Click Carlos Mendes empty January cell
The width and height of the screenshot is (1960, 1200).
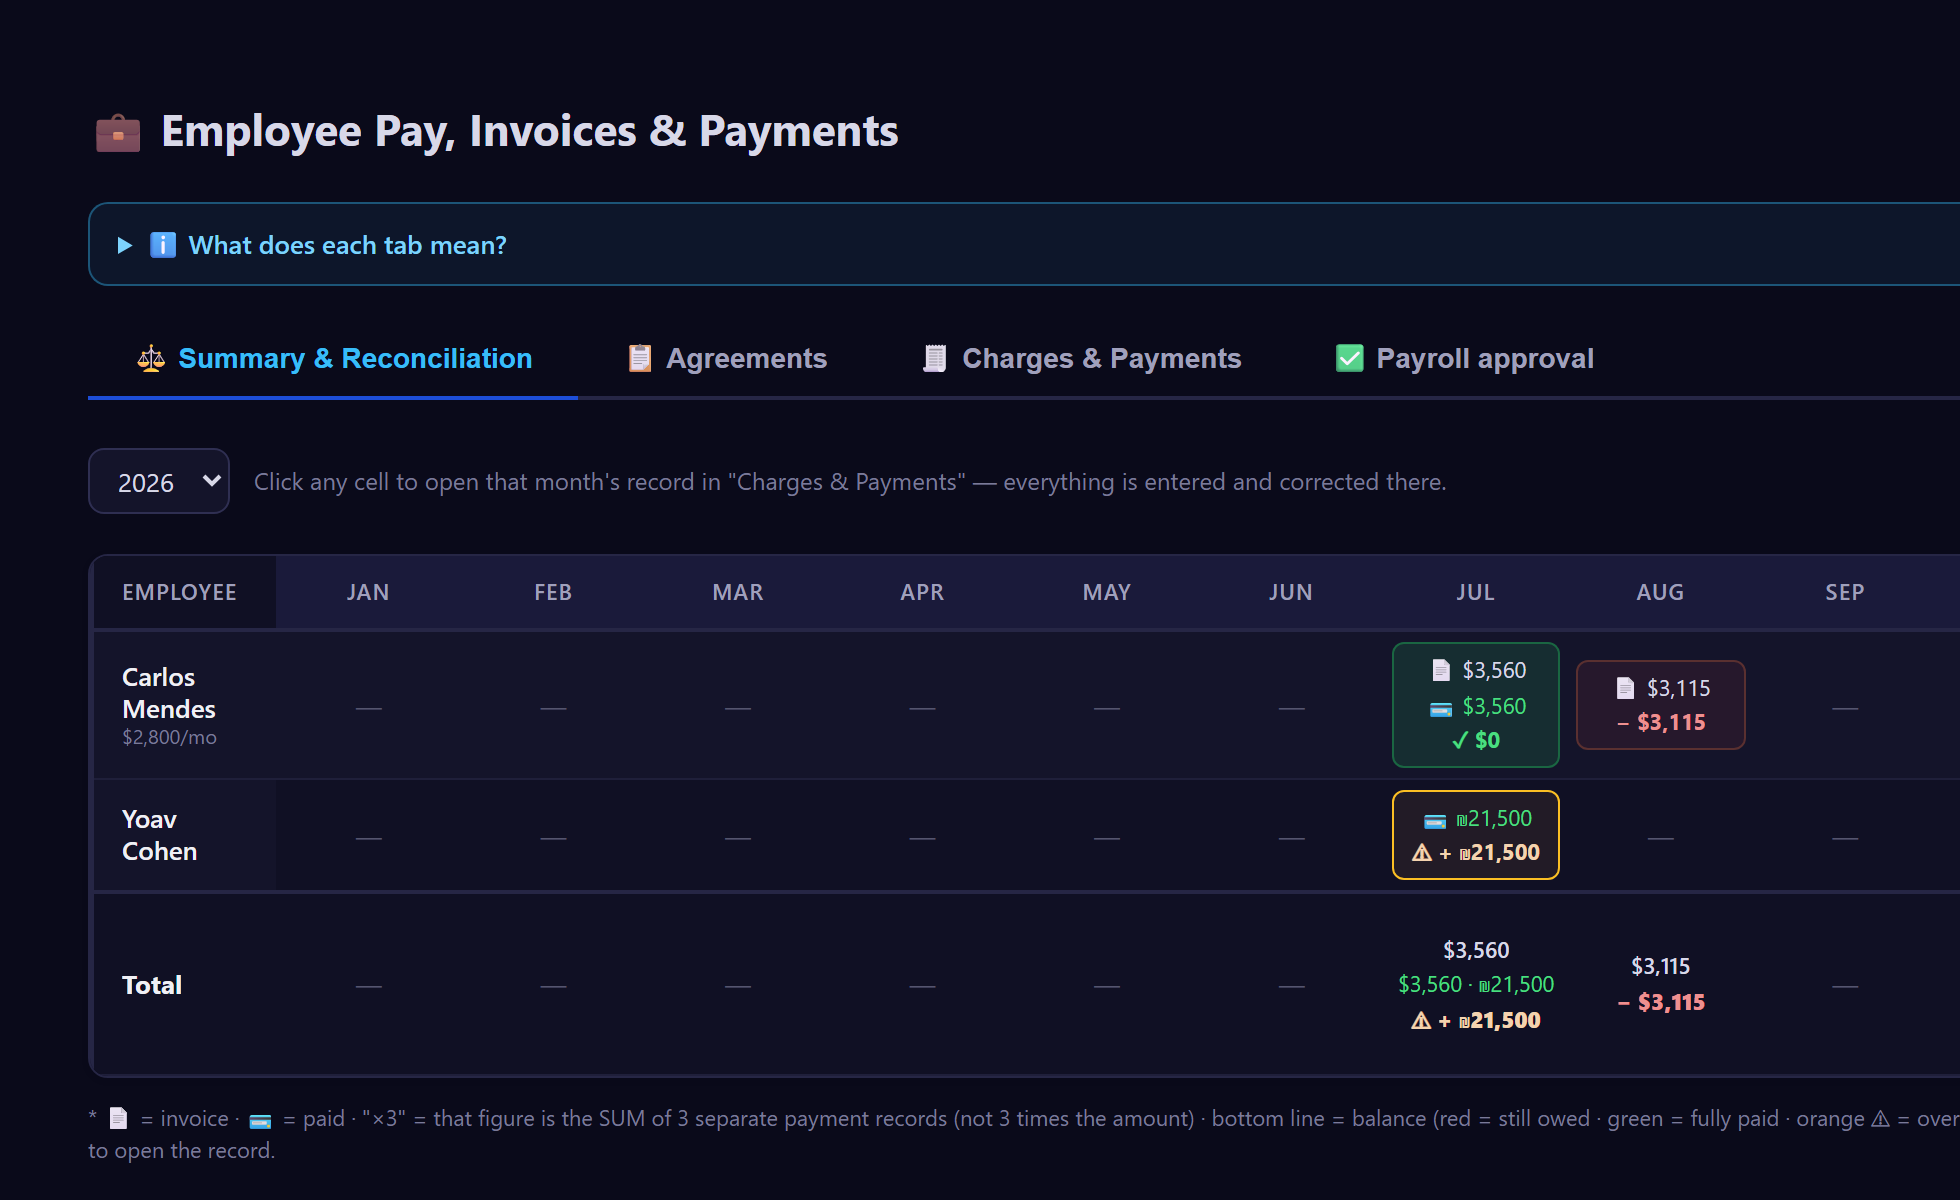[368, 708]
